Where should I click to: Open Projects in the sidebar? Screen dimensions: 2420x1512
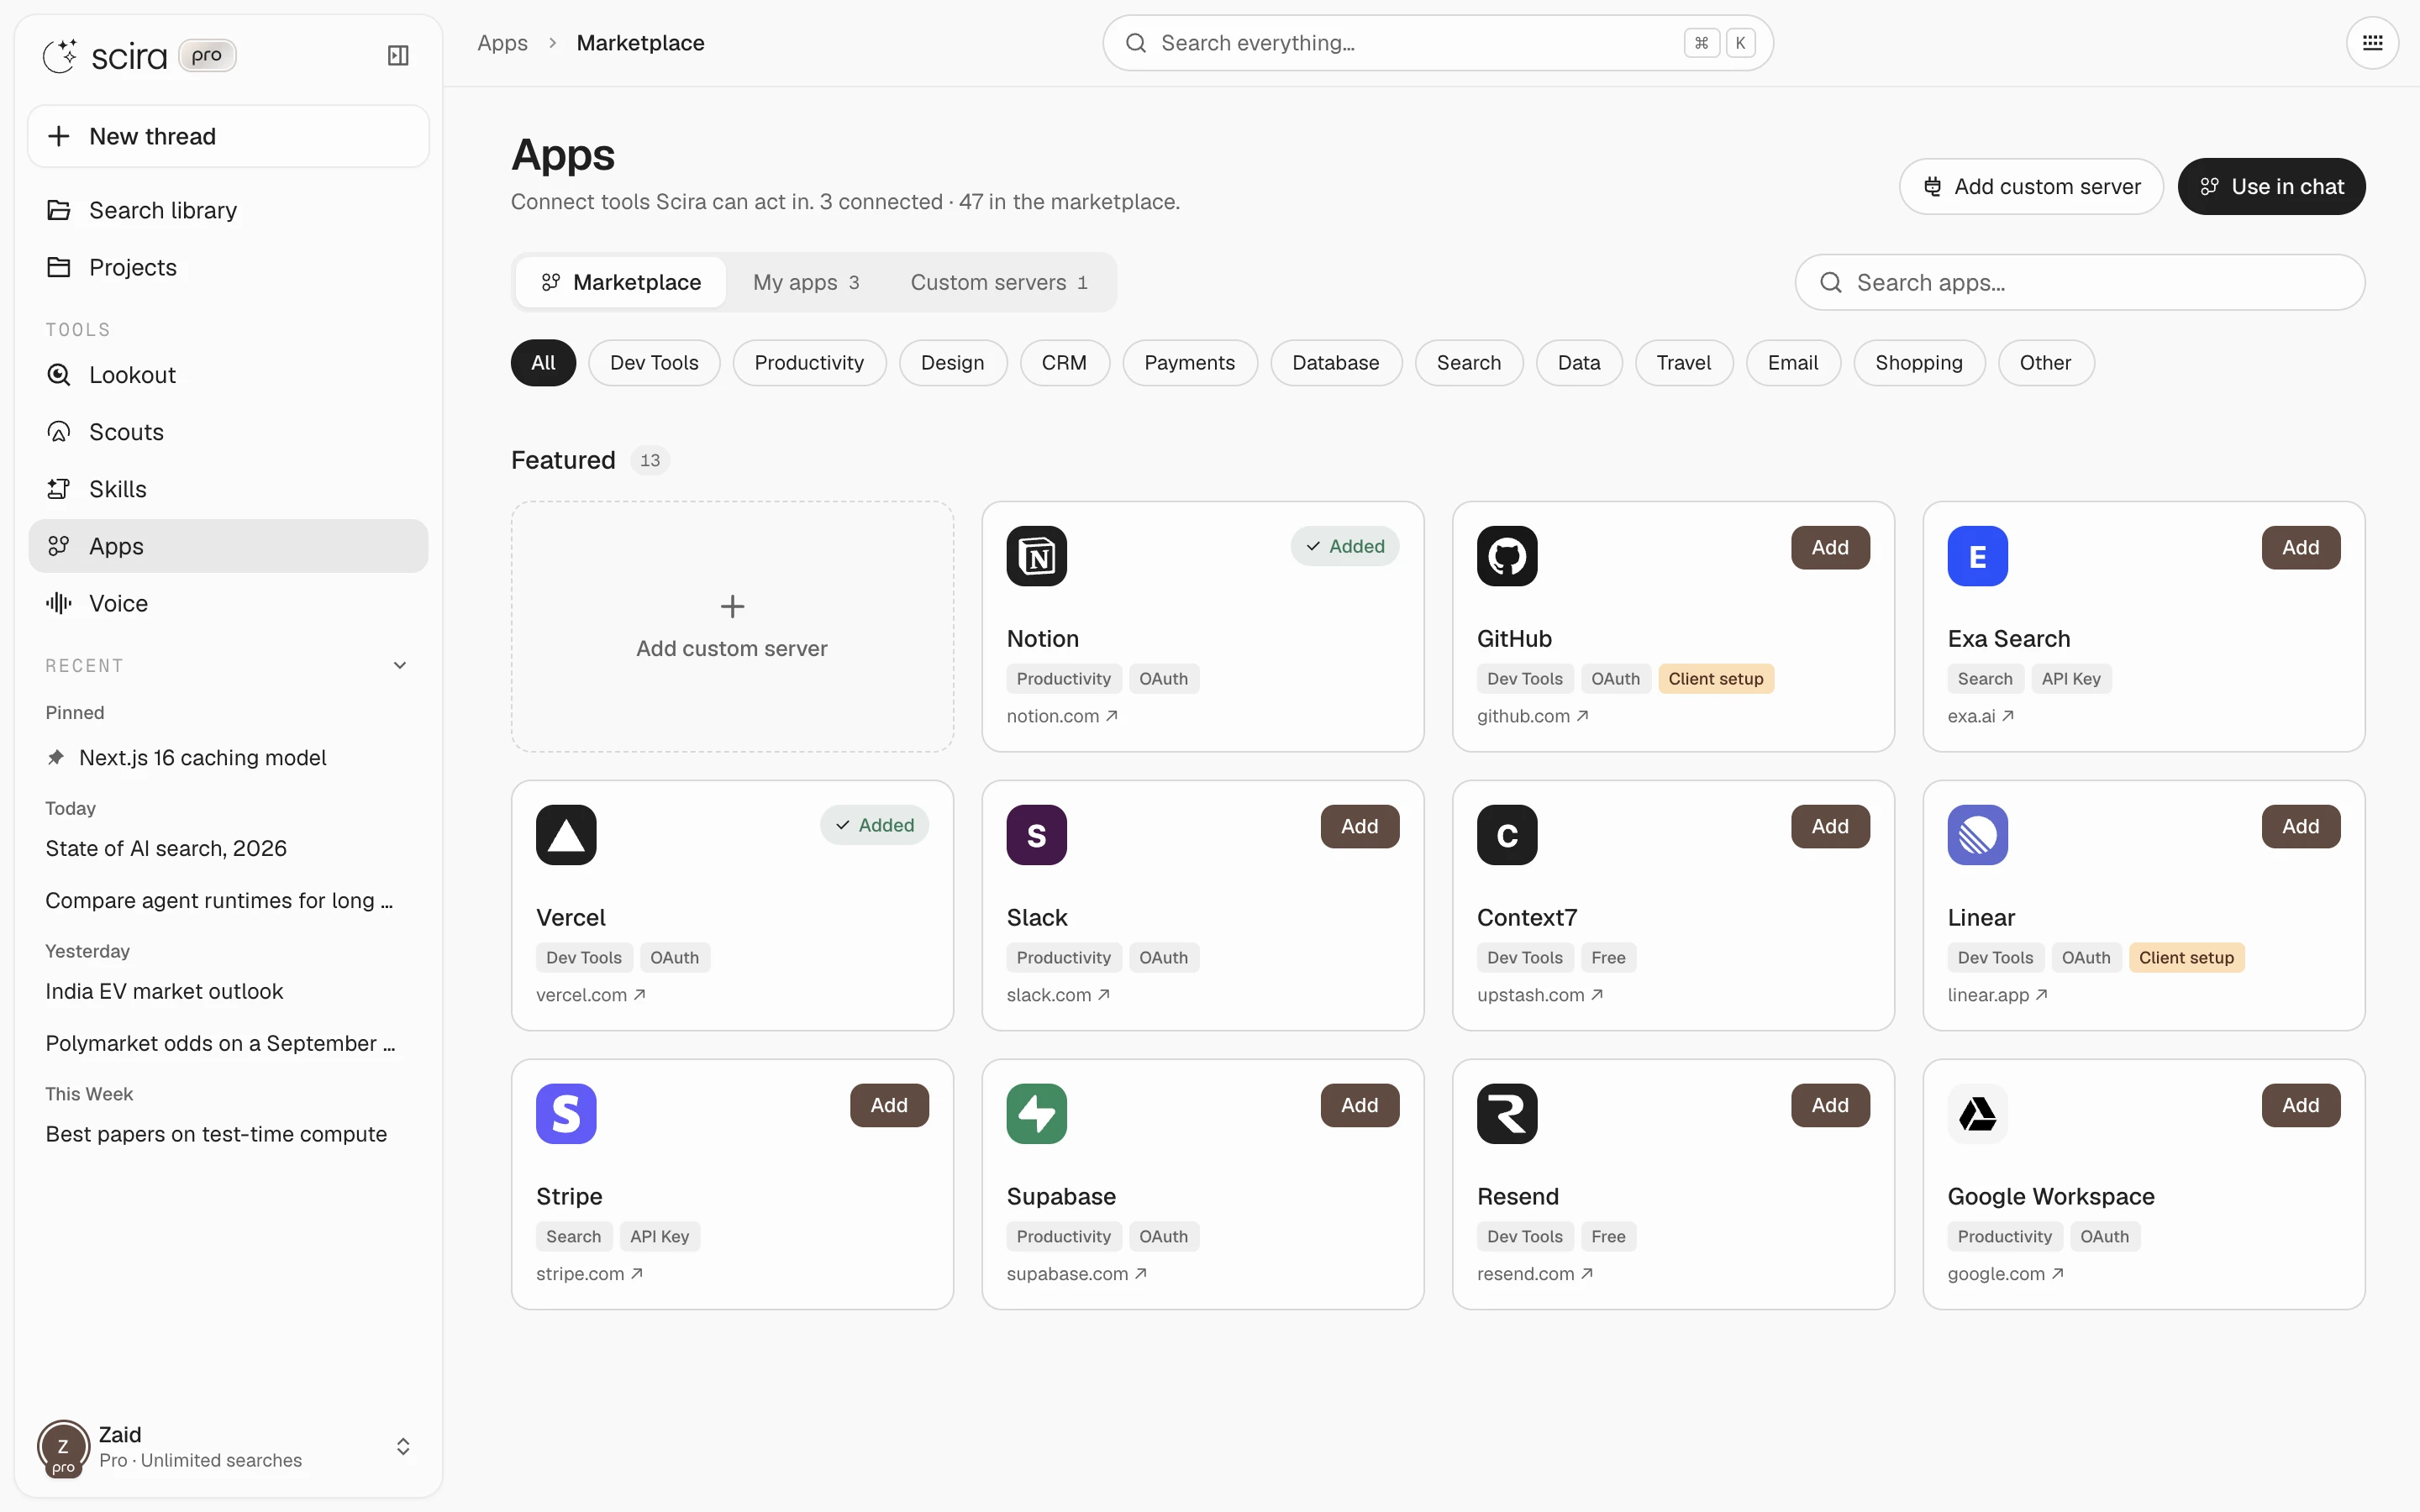pyautogui.click(x=228, y=267)
